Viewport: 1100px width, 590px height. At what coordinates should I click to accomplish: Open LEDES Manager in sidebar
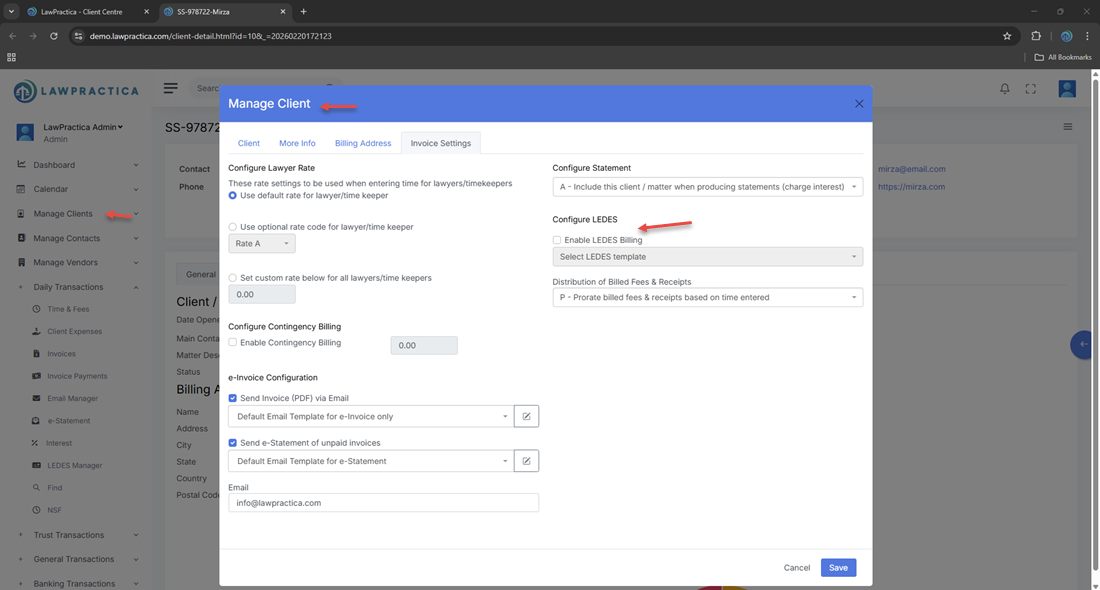pos(74,465)
